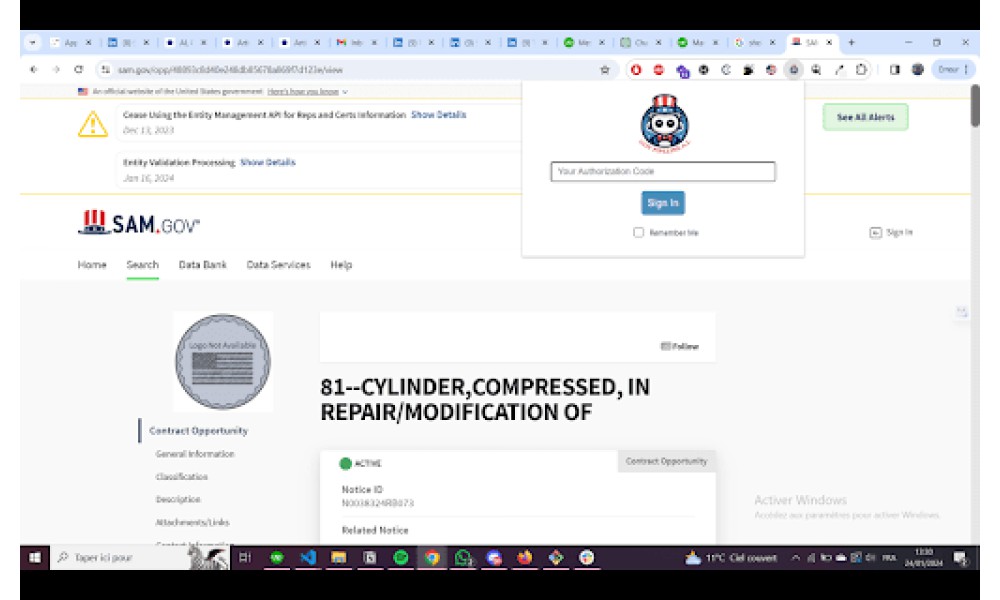Image resolution: width=1000 pixels, height=600 pixels.
Task: Switch to the Gmail inbox tab
Action: [357, 43]
